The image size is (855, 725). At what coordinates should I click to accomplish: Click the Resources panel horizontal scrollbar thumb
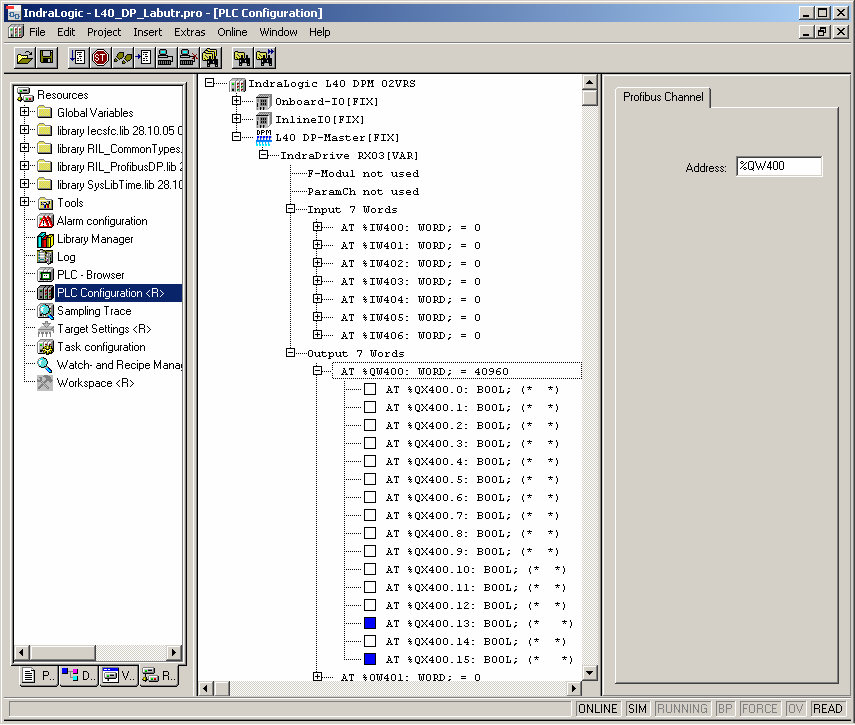point(62,652)
